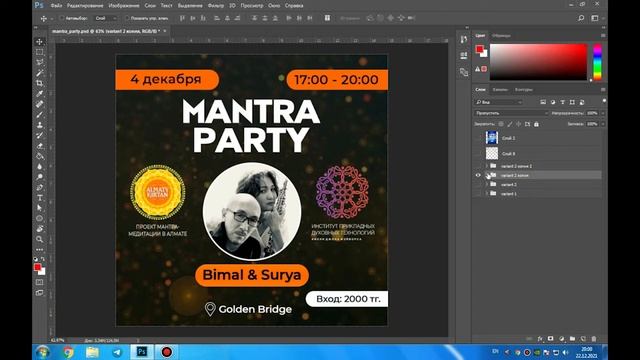Select the Ellipse shape tool

tap(40, 218)
